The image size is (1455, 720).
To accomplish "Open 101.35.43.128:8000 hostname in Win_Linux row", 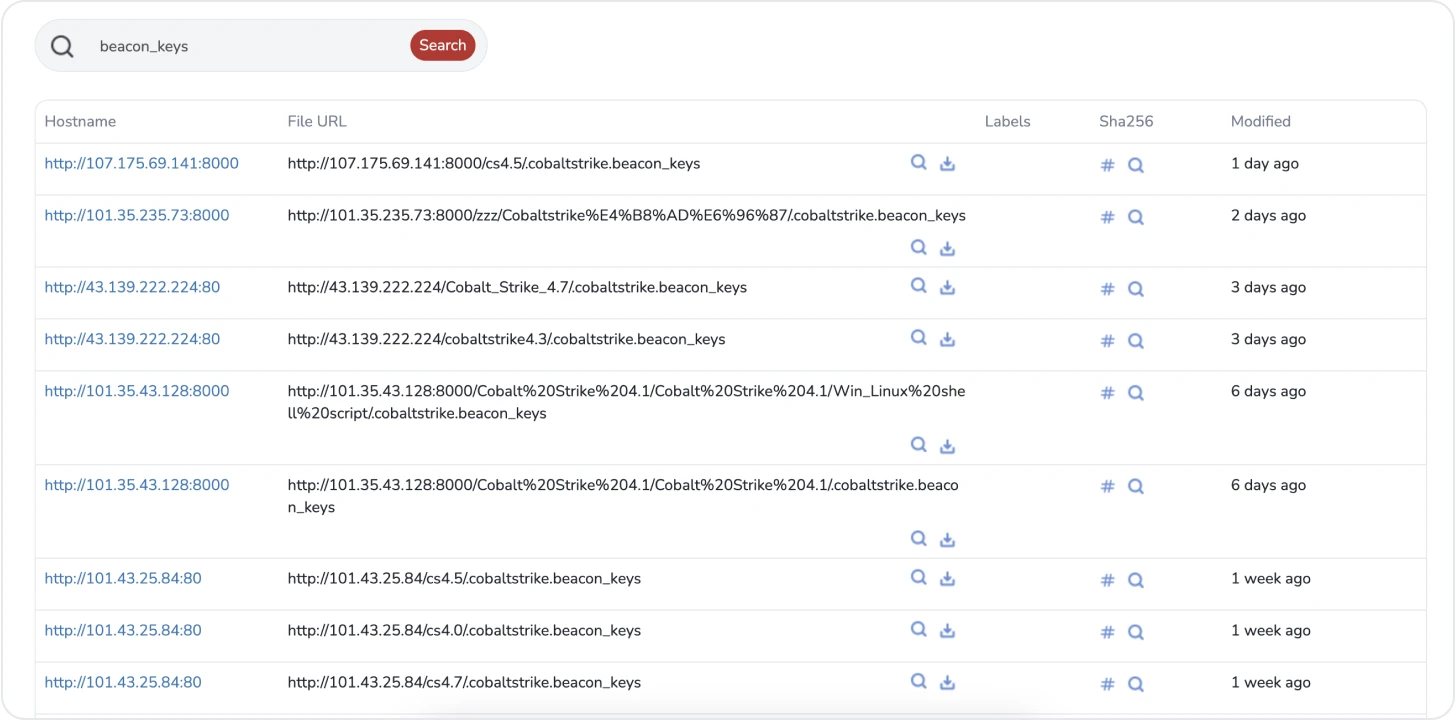I will [137, 391].
